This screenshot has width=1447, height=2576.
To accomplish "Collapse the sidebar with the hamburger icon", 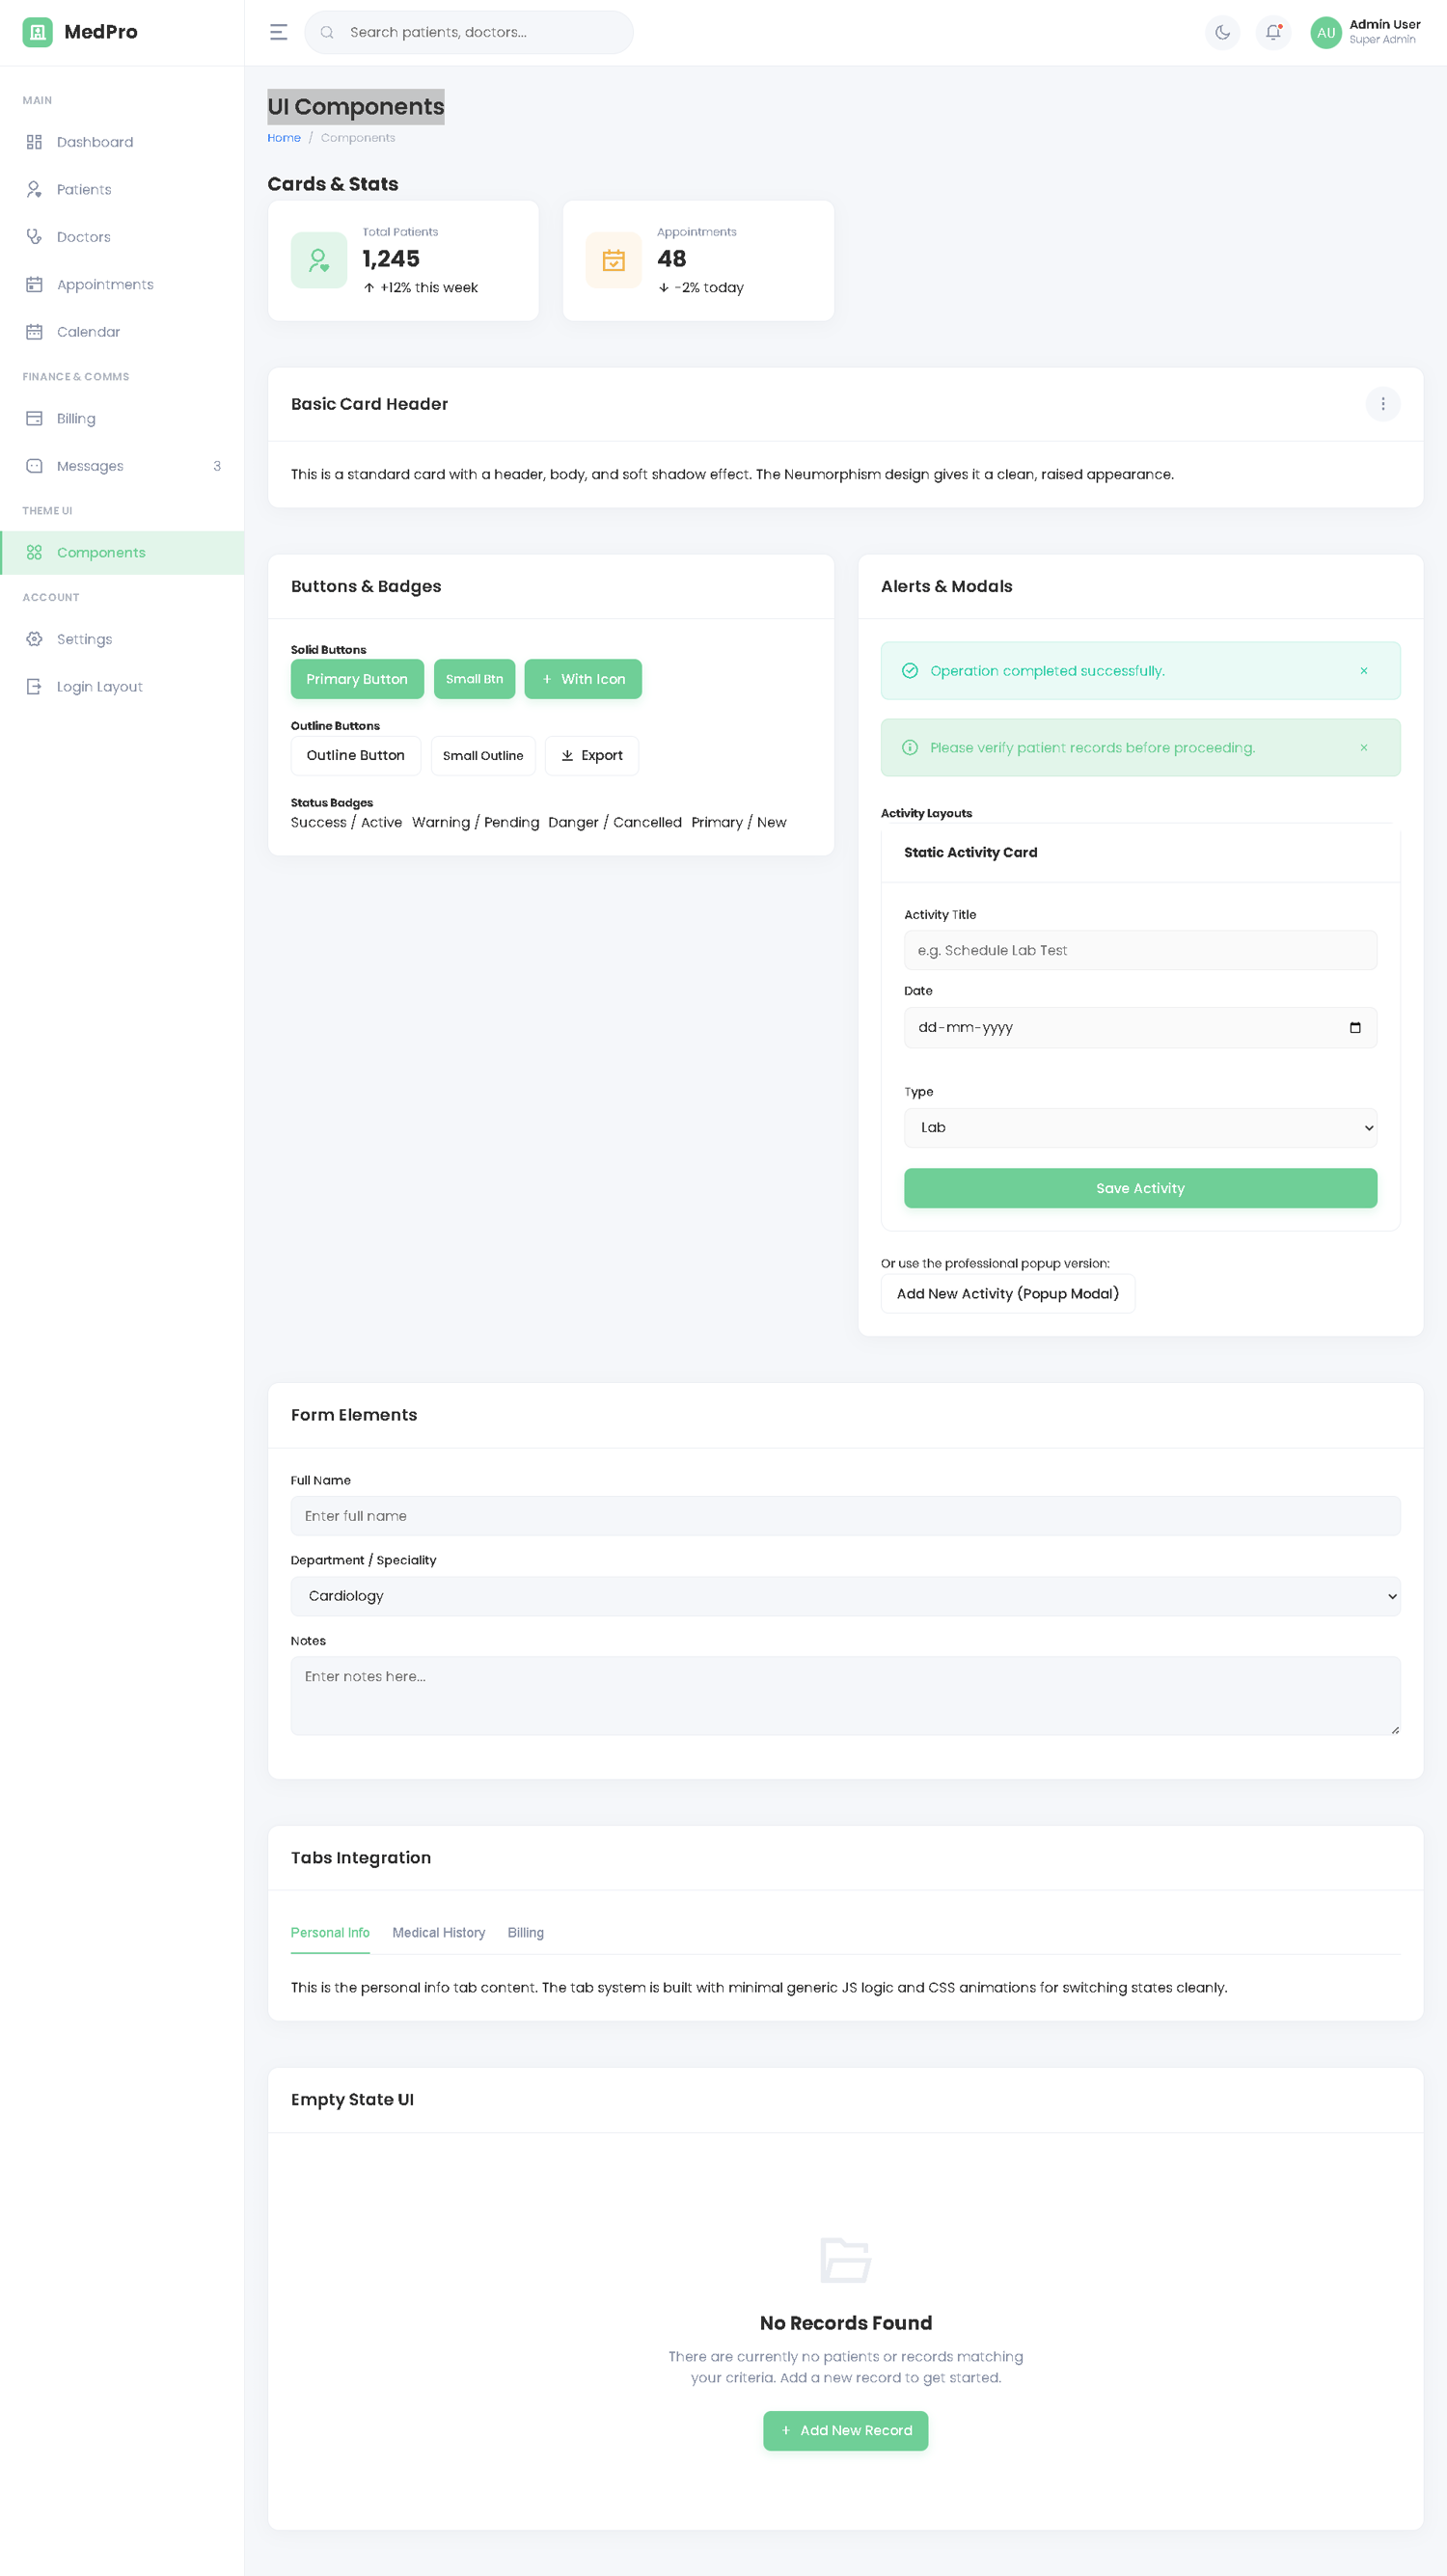I will pyautogui.click(x=279, y=32).
